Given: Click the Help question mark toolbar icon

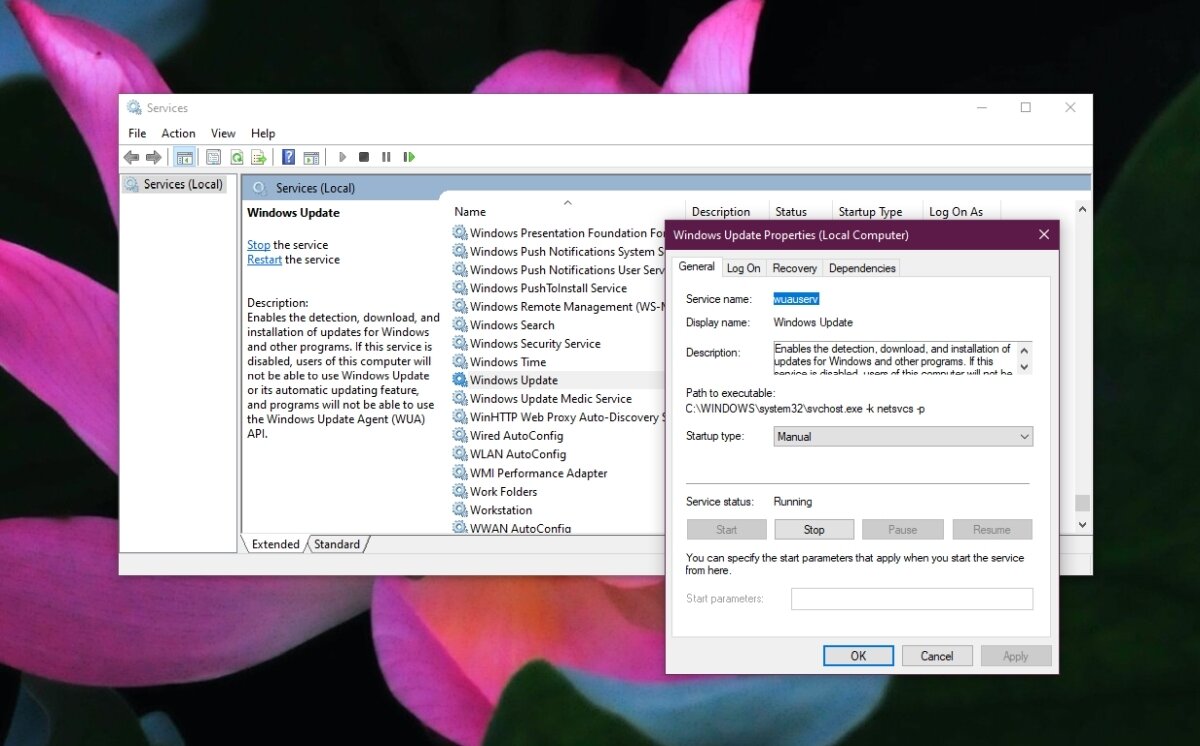Looking at the screenshot, I should [289, 157].
